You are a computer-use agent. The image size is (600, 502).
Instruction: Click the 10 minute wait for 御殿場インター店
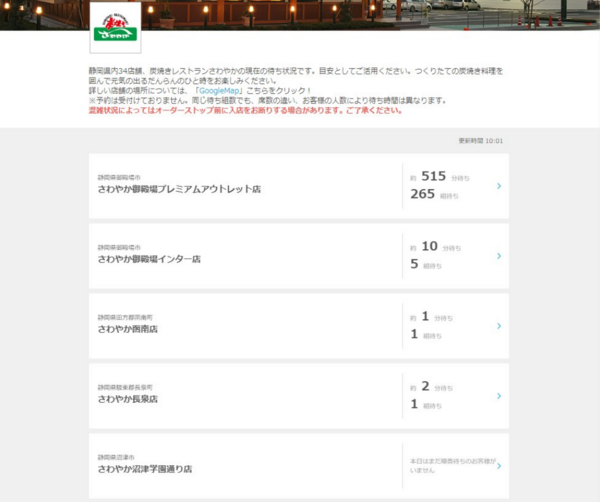[430, 247]
